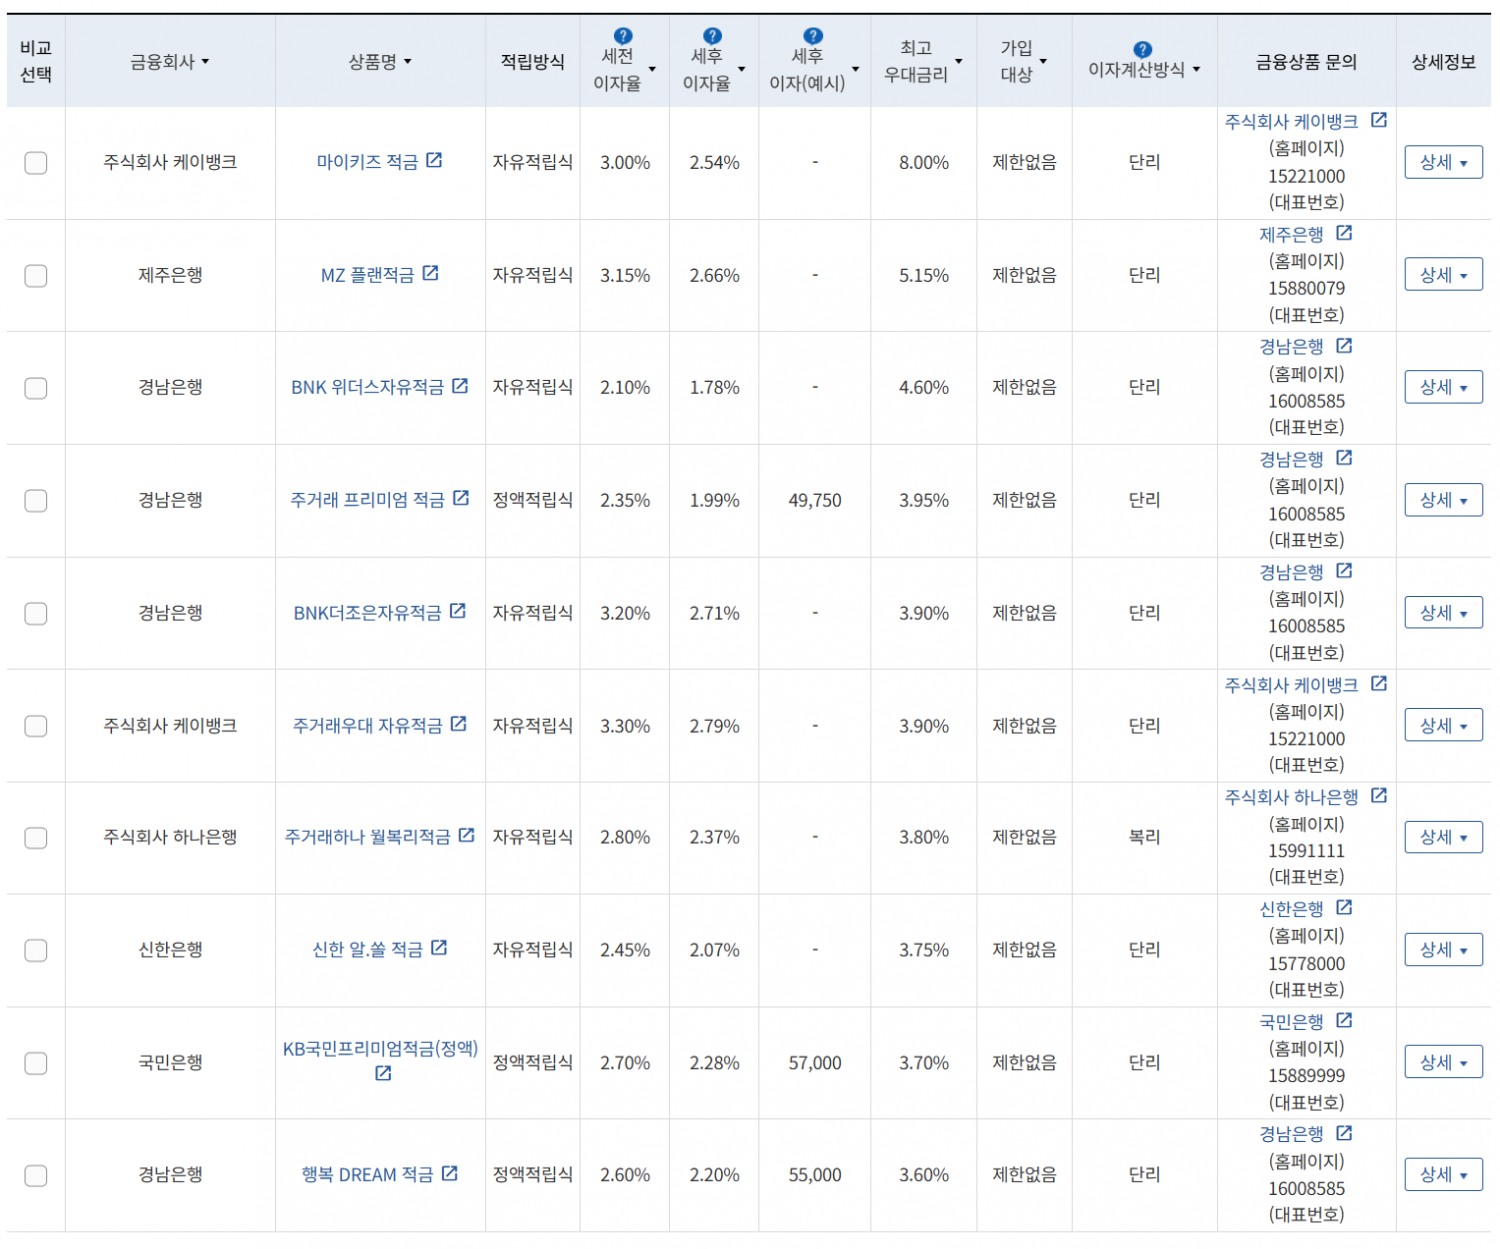This screenshot has width=1500, height=1249.
Task: Check compare box for 주식회사 하나은행 row
Action: [36, 838]
